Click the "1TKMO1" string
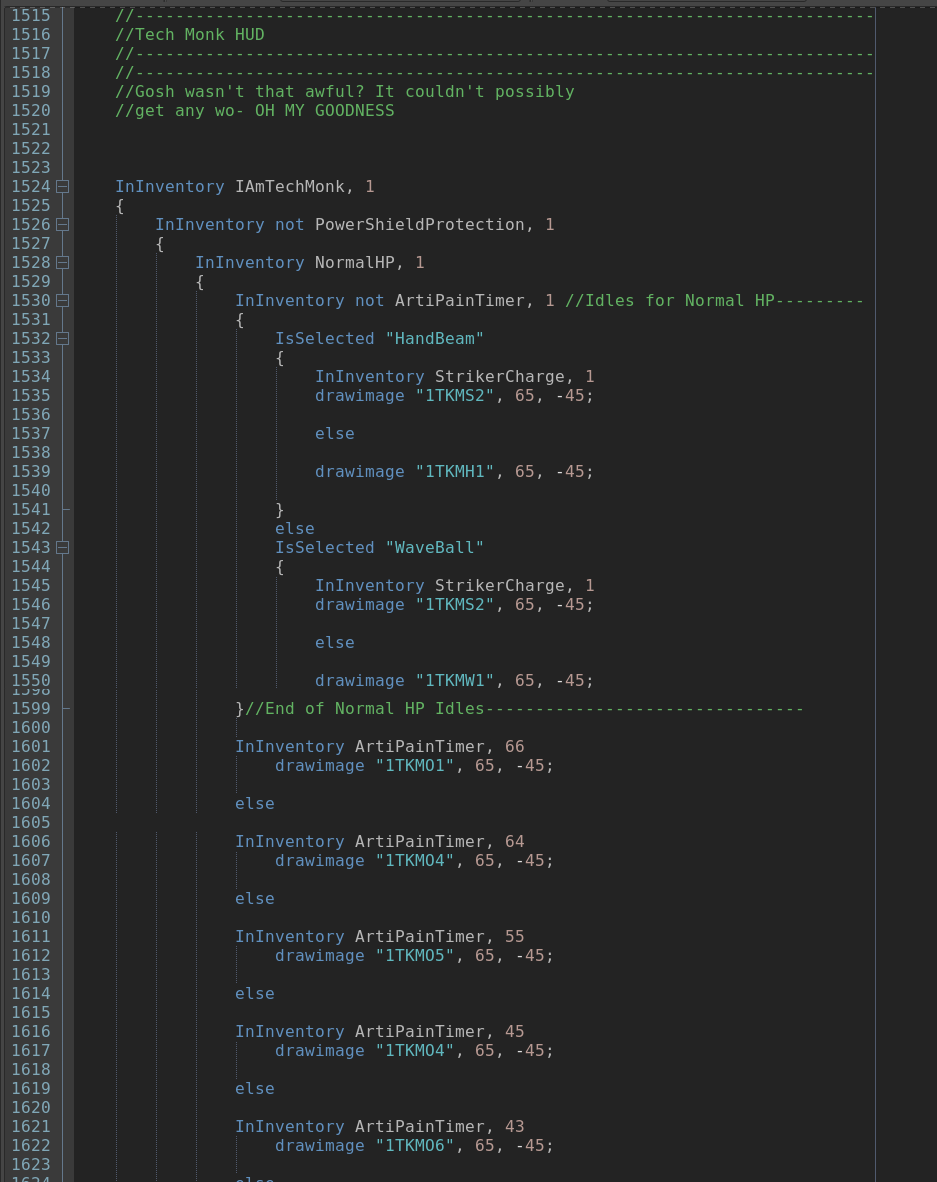The image size is (937, 1182). coord(415,766)
